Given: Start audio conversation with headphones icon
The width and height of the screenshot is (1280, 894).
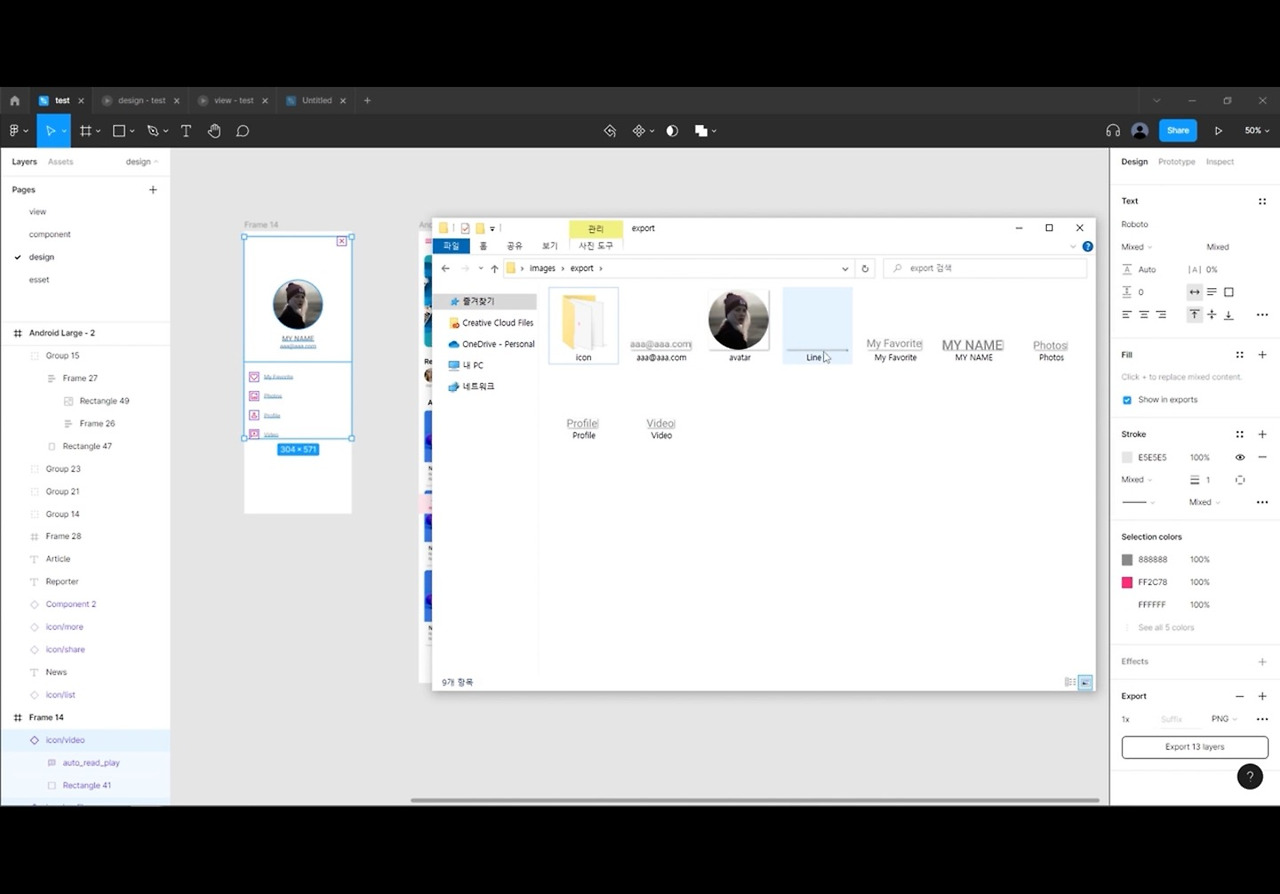Looking at the screenshot, I should coord(1113,131).
